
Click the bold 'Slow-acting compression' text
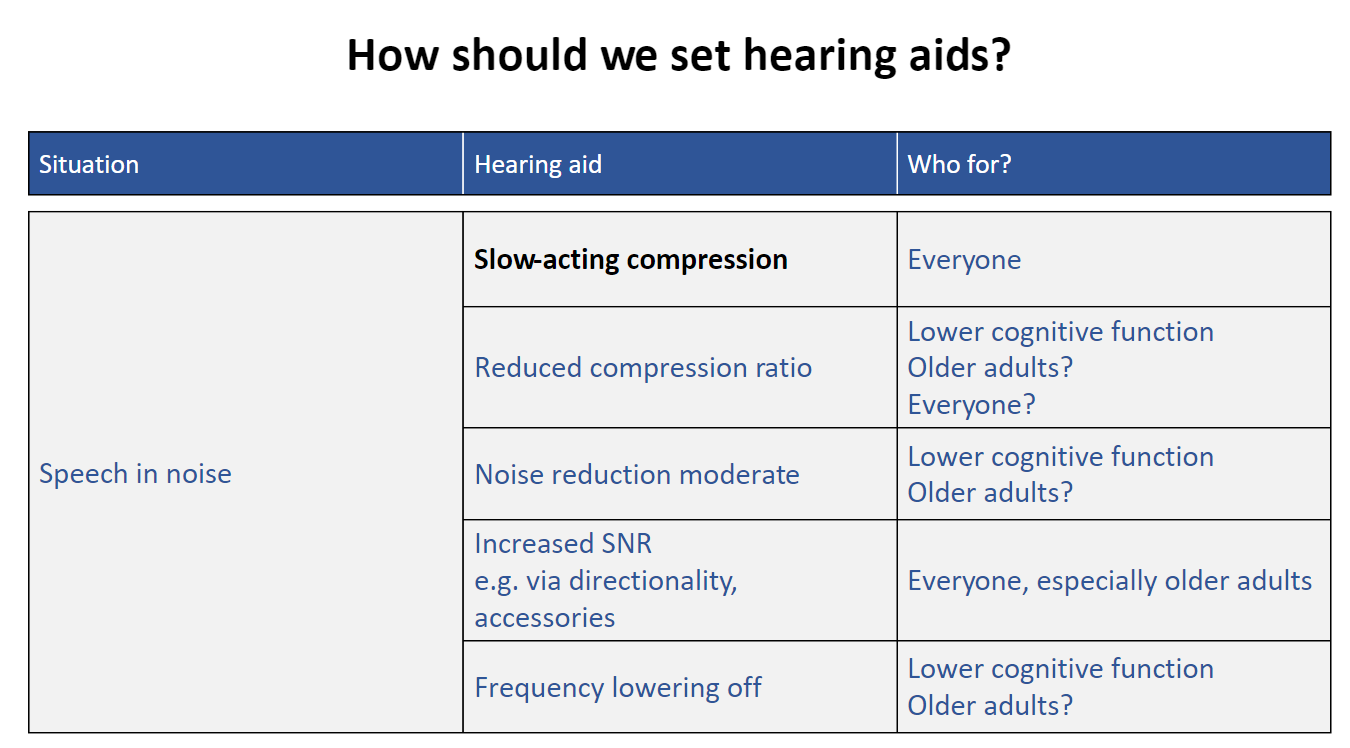(x=631, y=260)
